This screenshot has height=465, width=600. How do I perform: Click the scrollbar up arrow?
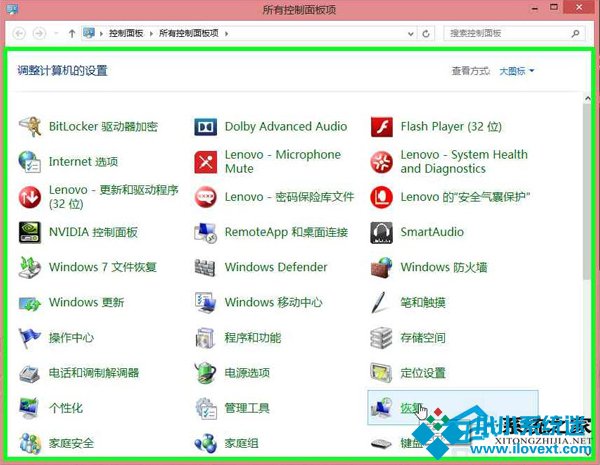click(x=587, y=98)
